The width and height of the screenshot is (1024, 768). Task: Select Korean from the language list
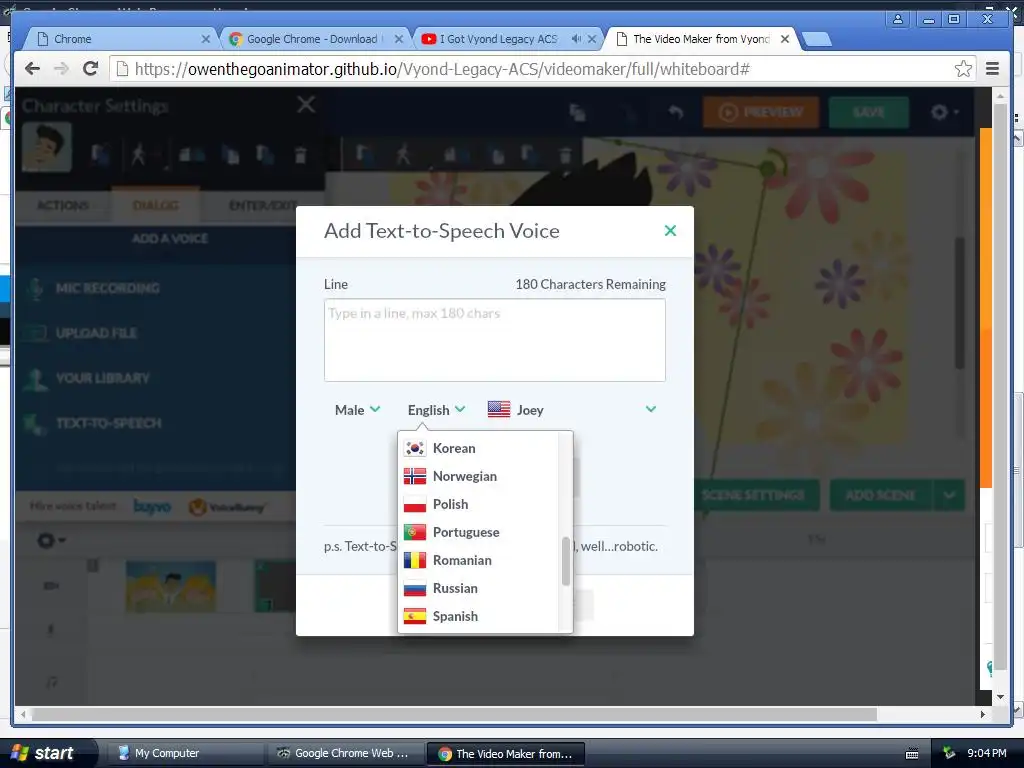(478, 448)
